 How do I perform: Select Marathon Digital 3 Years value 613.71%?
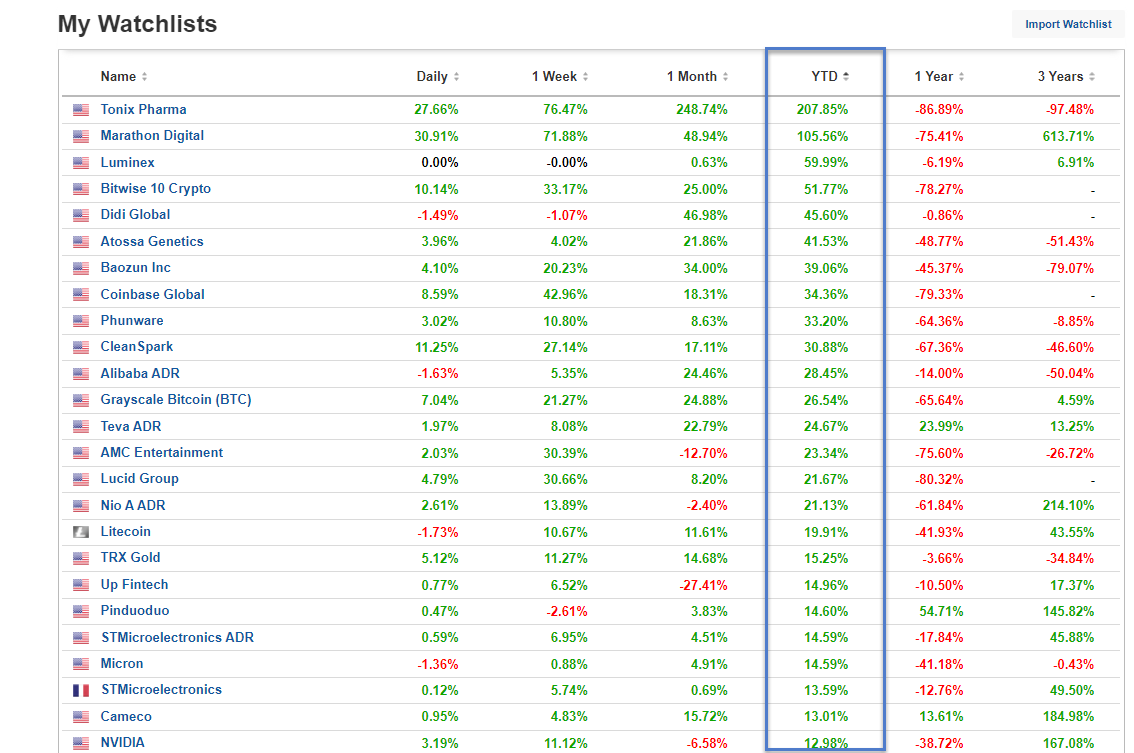coord(1068,136)
